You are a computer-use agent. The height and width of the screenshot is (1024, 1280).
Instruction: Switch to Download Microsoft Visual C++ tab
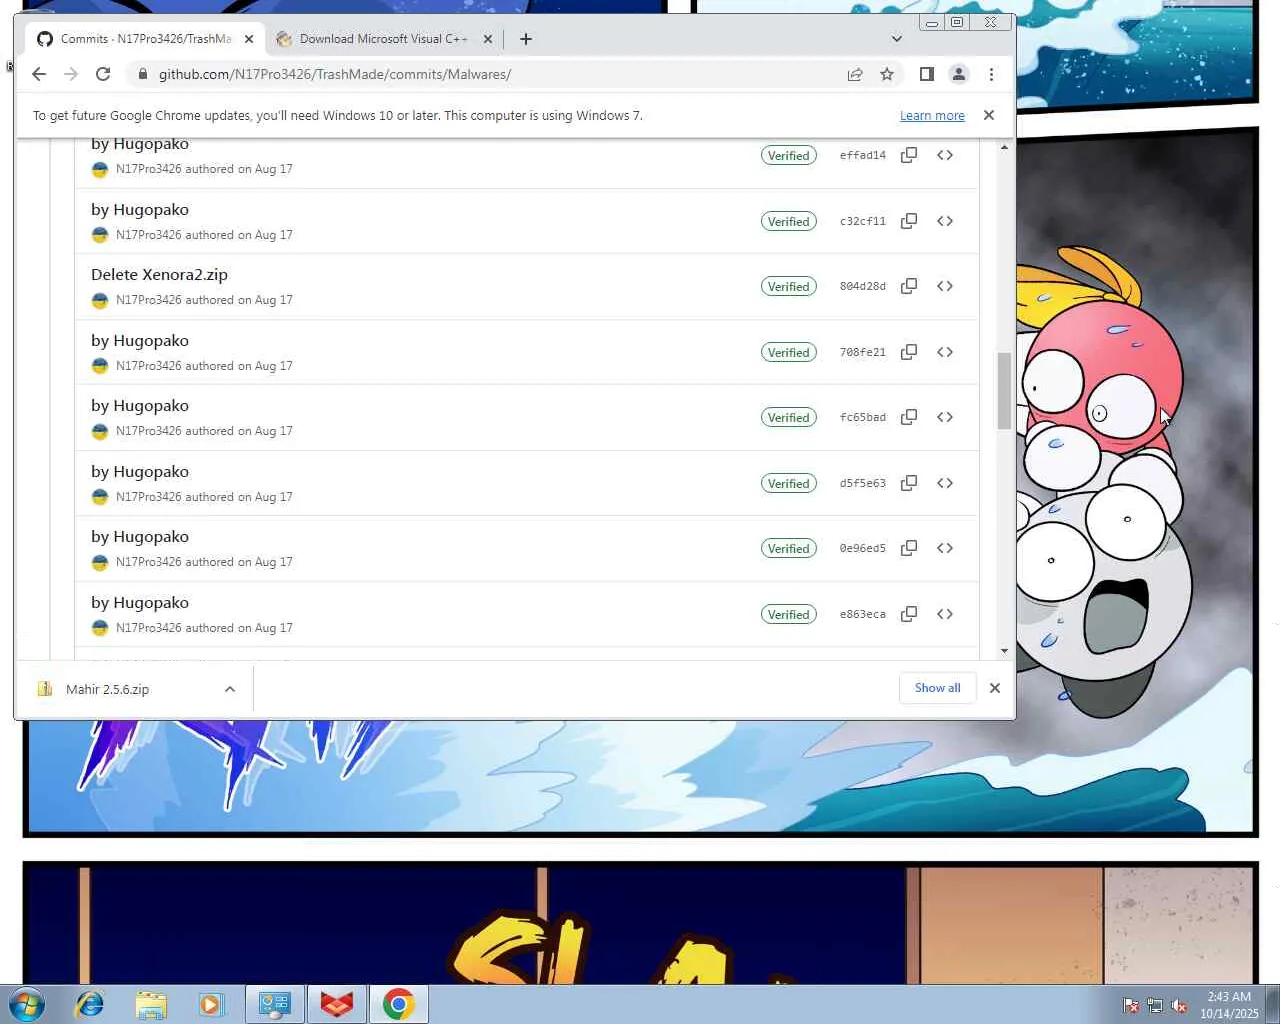384,39
